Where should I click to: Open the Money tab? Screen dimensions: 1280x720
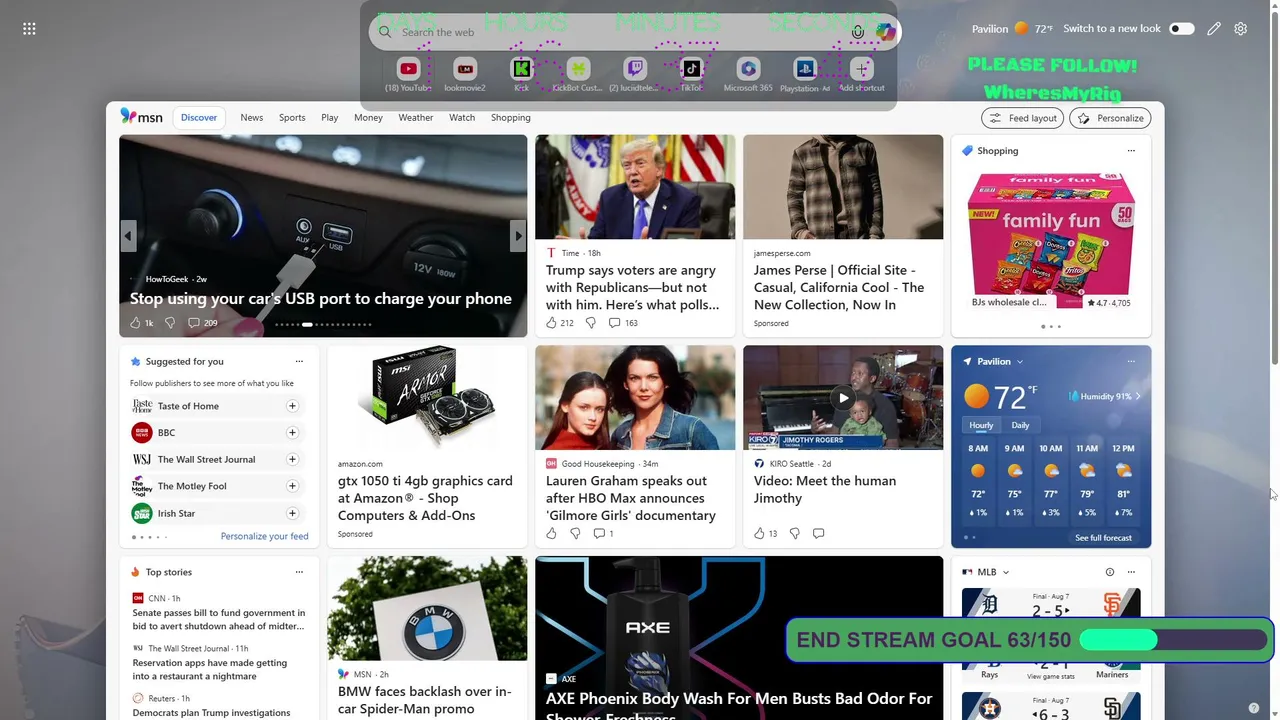coord(368,118)
